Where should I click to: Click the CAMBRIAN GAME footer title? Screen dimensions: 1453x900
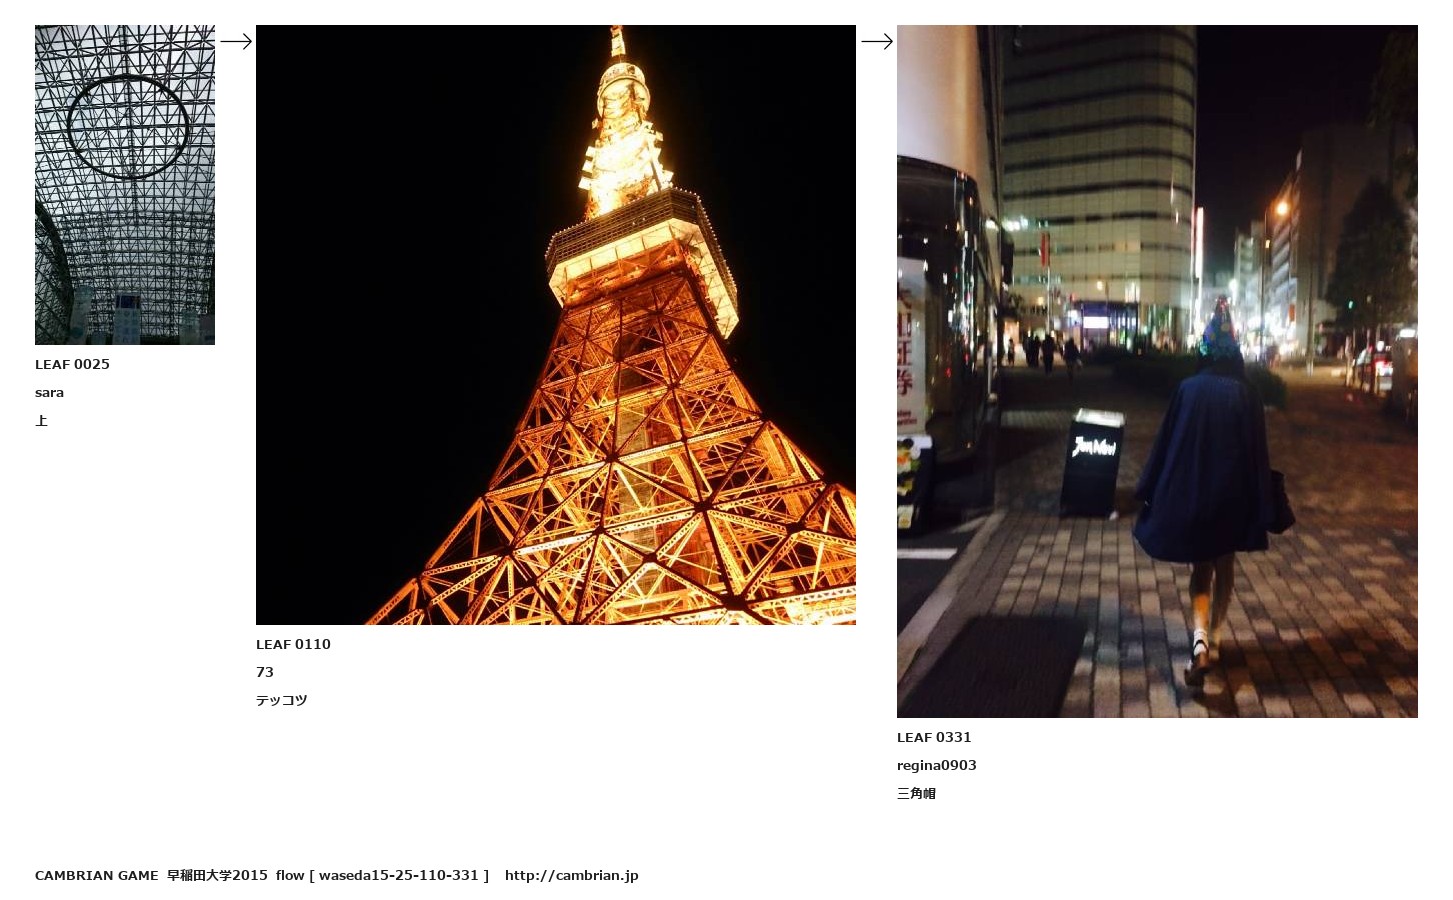tap(96, 875)
